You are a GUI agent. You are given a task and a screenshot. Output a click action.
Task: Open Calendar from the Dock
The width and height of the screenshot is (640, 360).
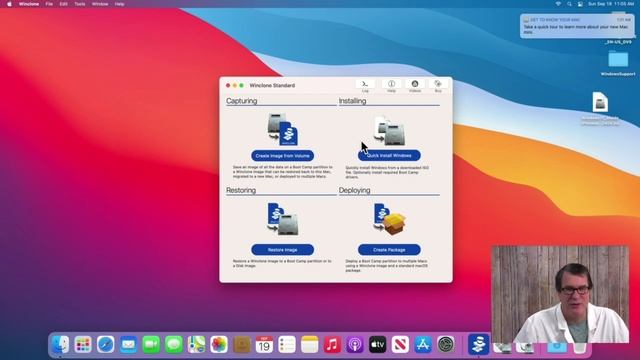pos(264,344)
